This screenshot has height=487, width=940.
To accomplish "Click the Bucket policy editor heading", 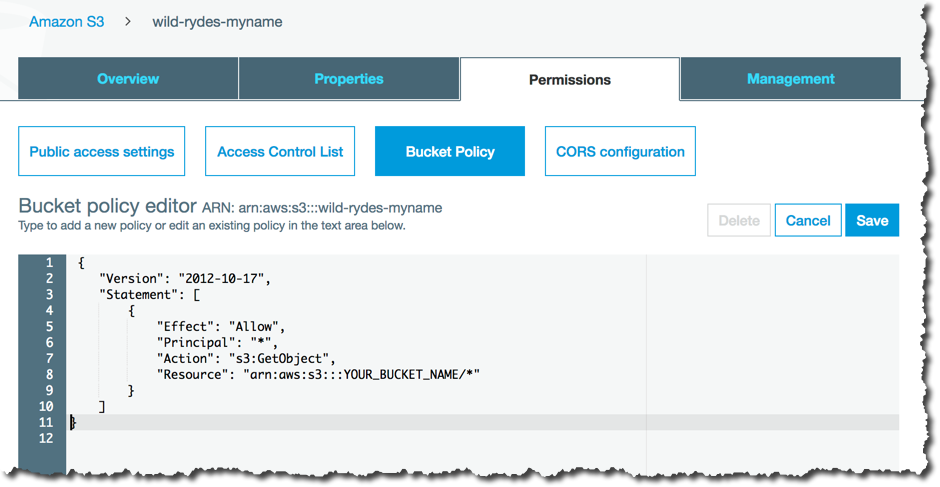I will [x=107, y=206].
